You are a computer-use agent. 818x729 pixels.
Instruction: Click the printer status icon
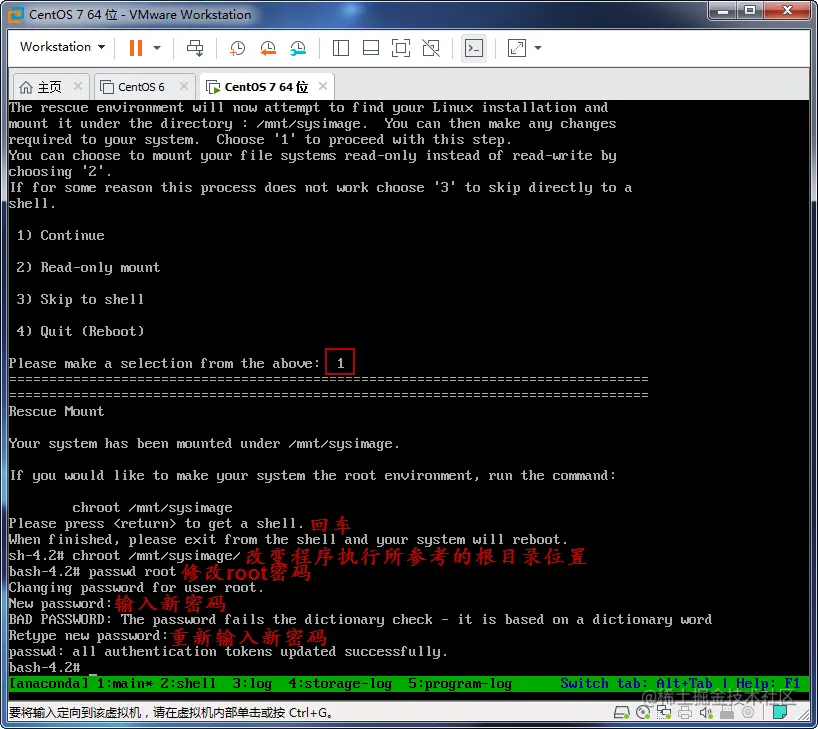pos(685,712)
